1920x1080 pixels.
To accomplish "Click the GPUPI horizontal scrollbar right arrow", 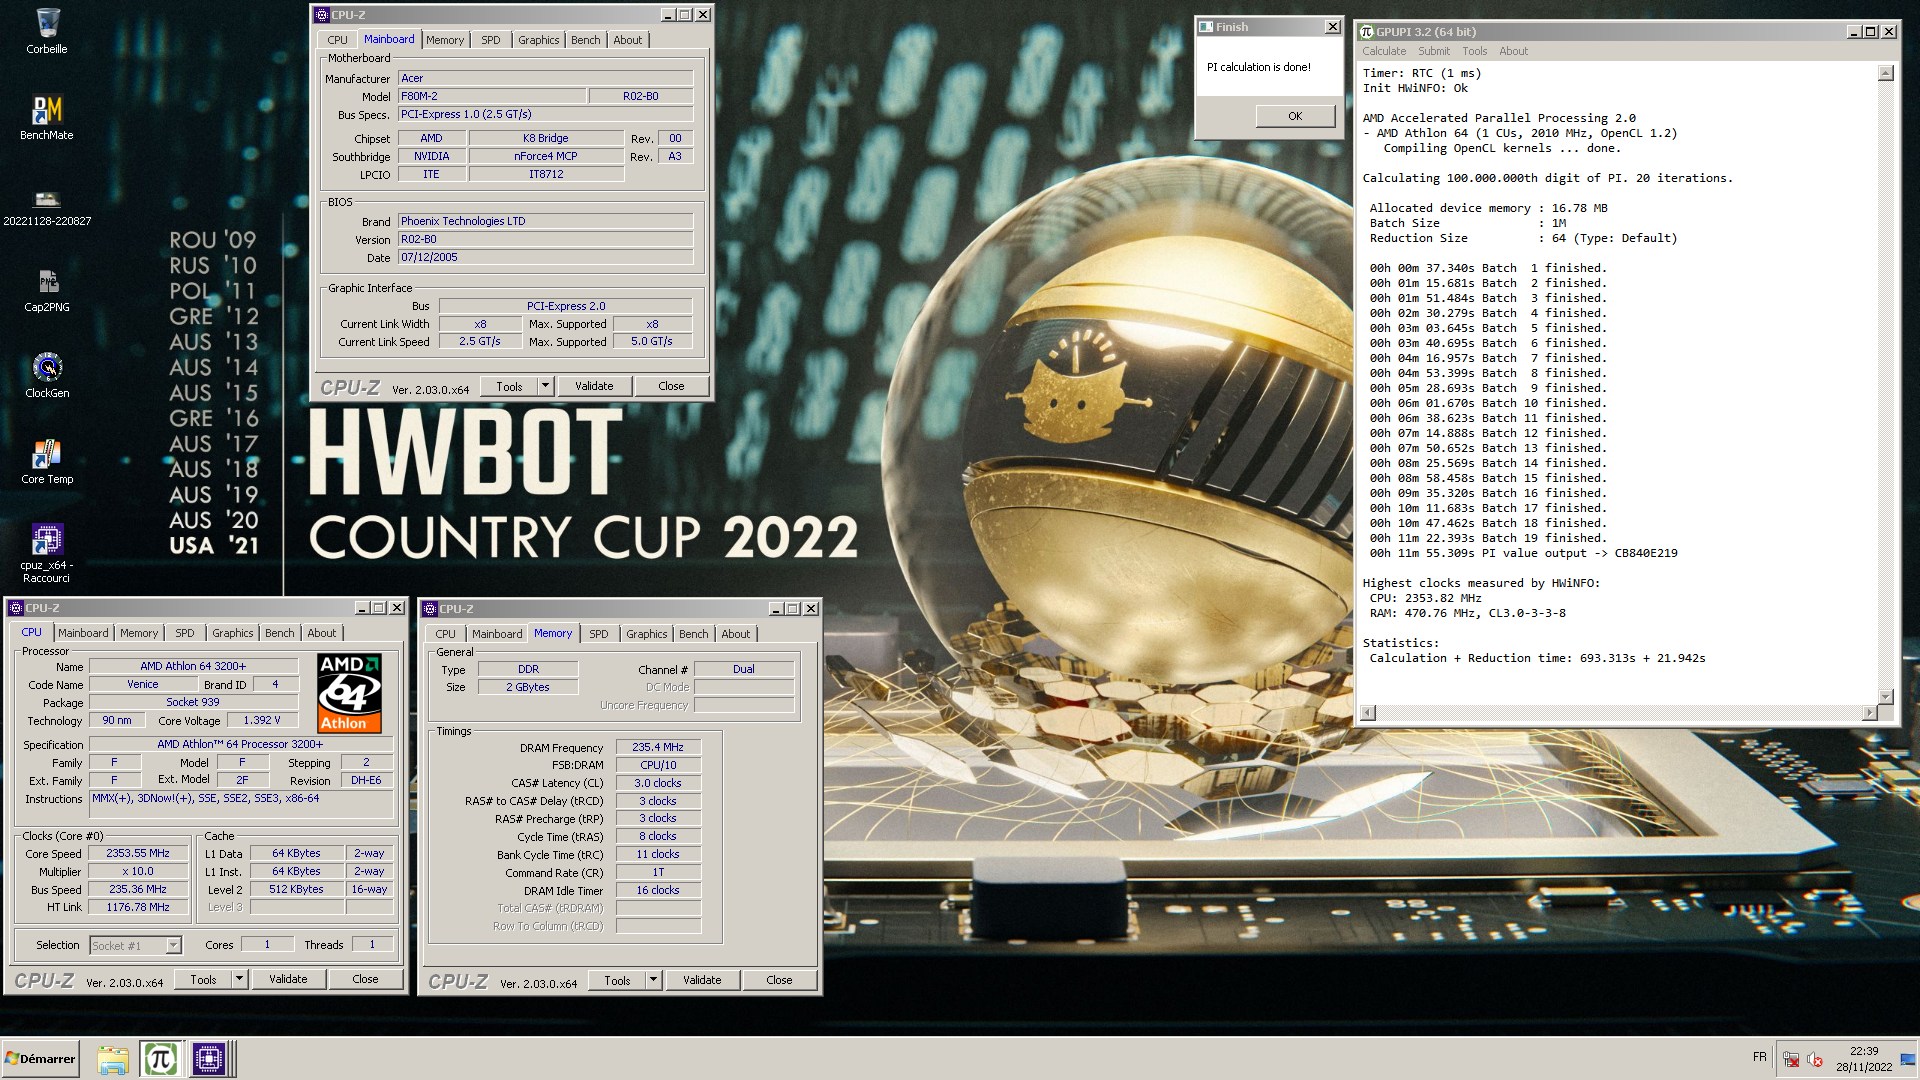I will 1870,713.
